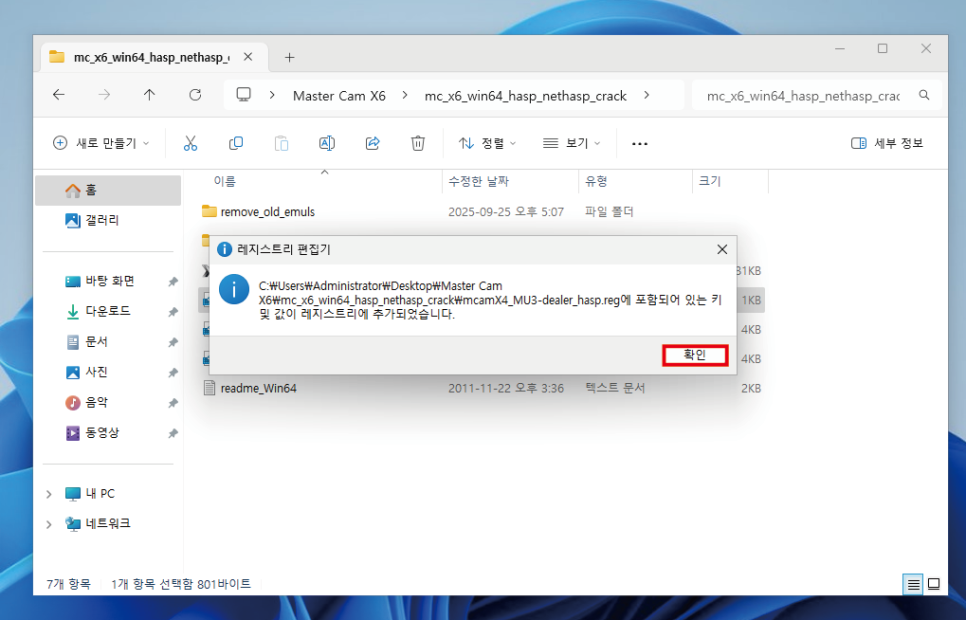Click the Paste icon in toolbar
This screenshot has width=966, height=620.
(x=282, y=144)
